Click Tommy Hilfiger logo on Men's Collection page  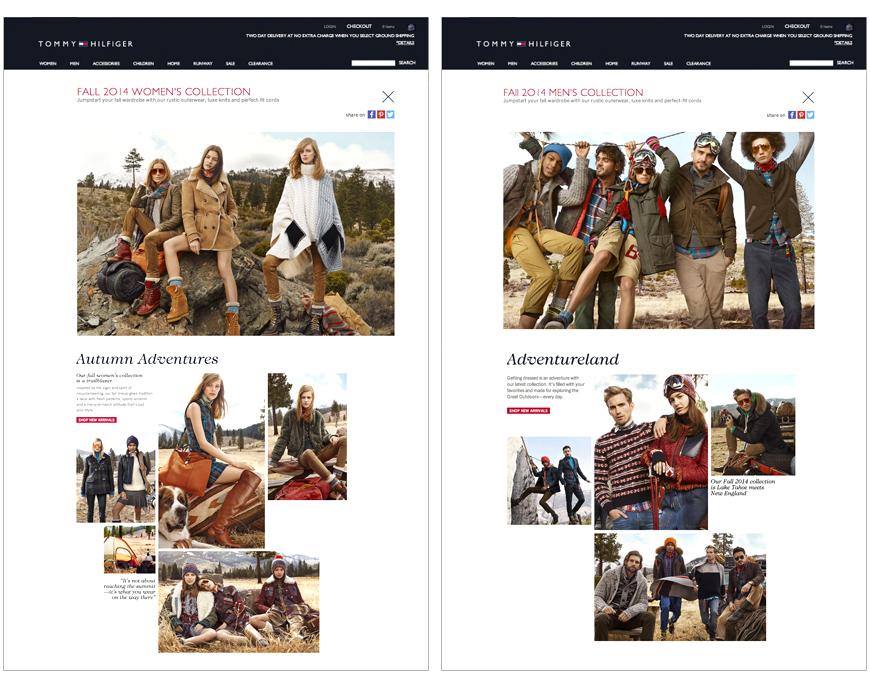523,43
